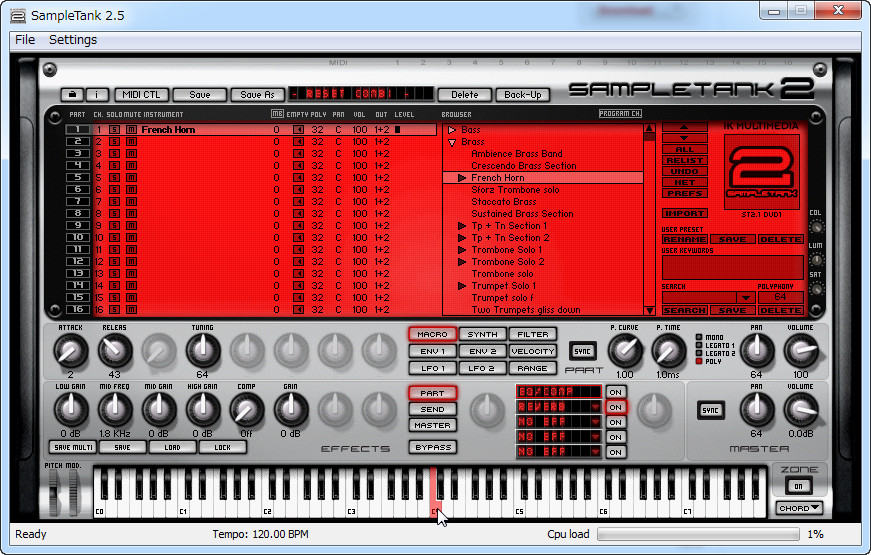Click the Comp knob in effects

(x=247, y=411)
